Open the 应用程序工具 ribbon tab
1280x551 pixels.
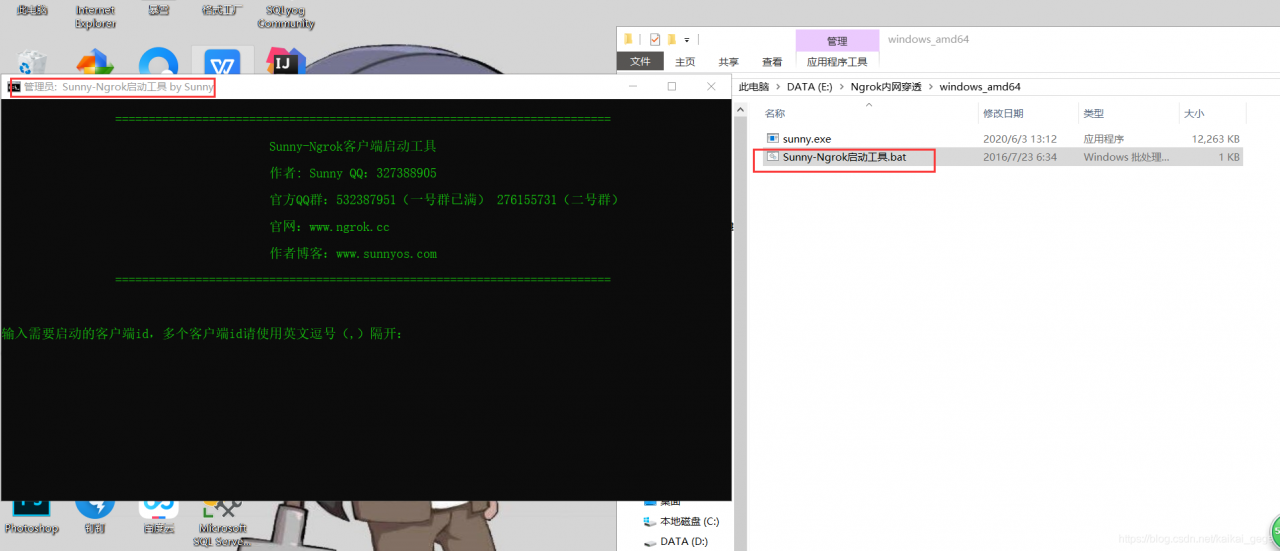pyautogui.click(x=837, y=61)
